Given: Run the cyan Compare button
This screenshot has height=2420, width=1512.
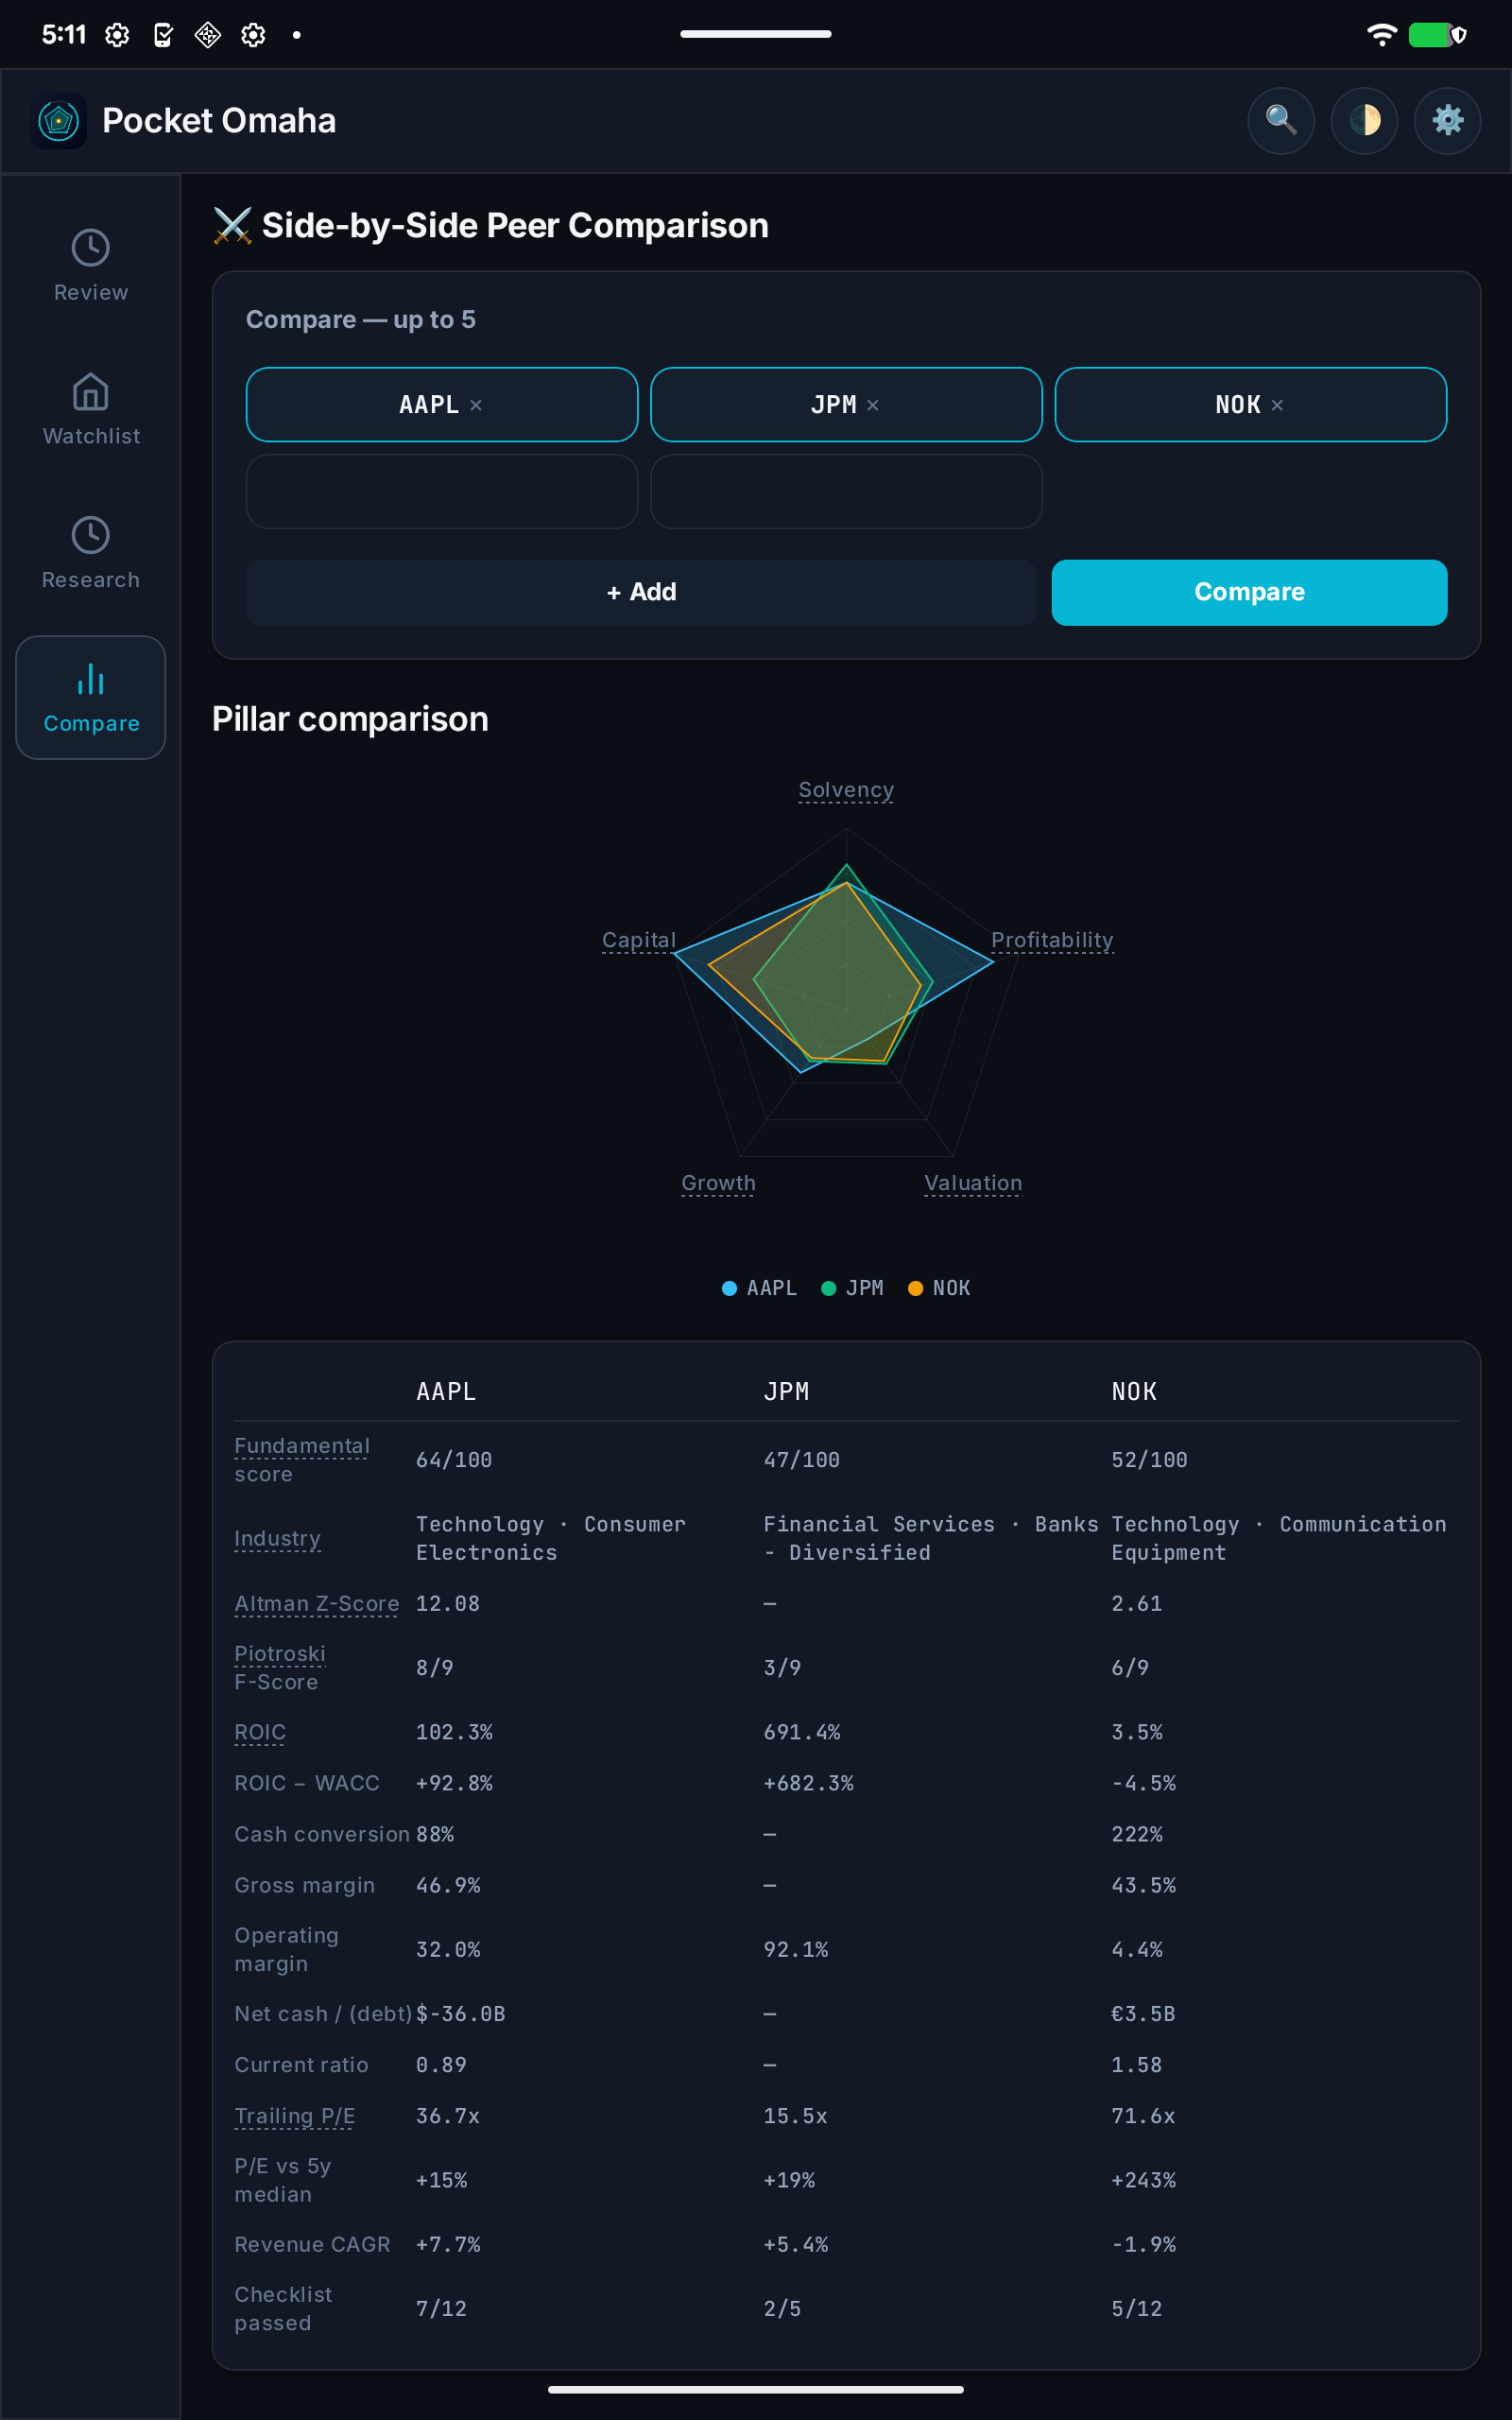Looking at the screenshot, I should pos(1249,592).
